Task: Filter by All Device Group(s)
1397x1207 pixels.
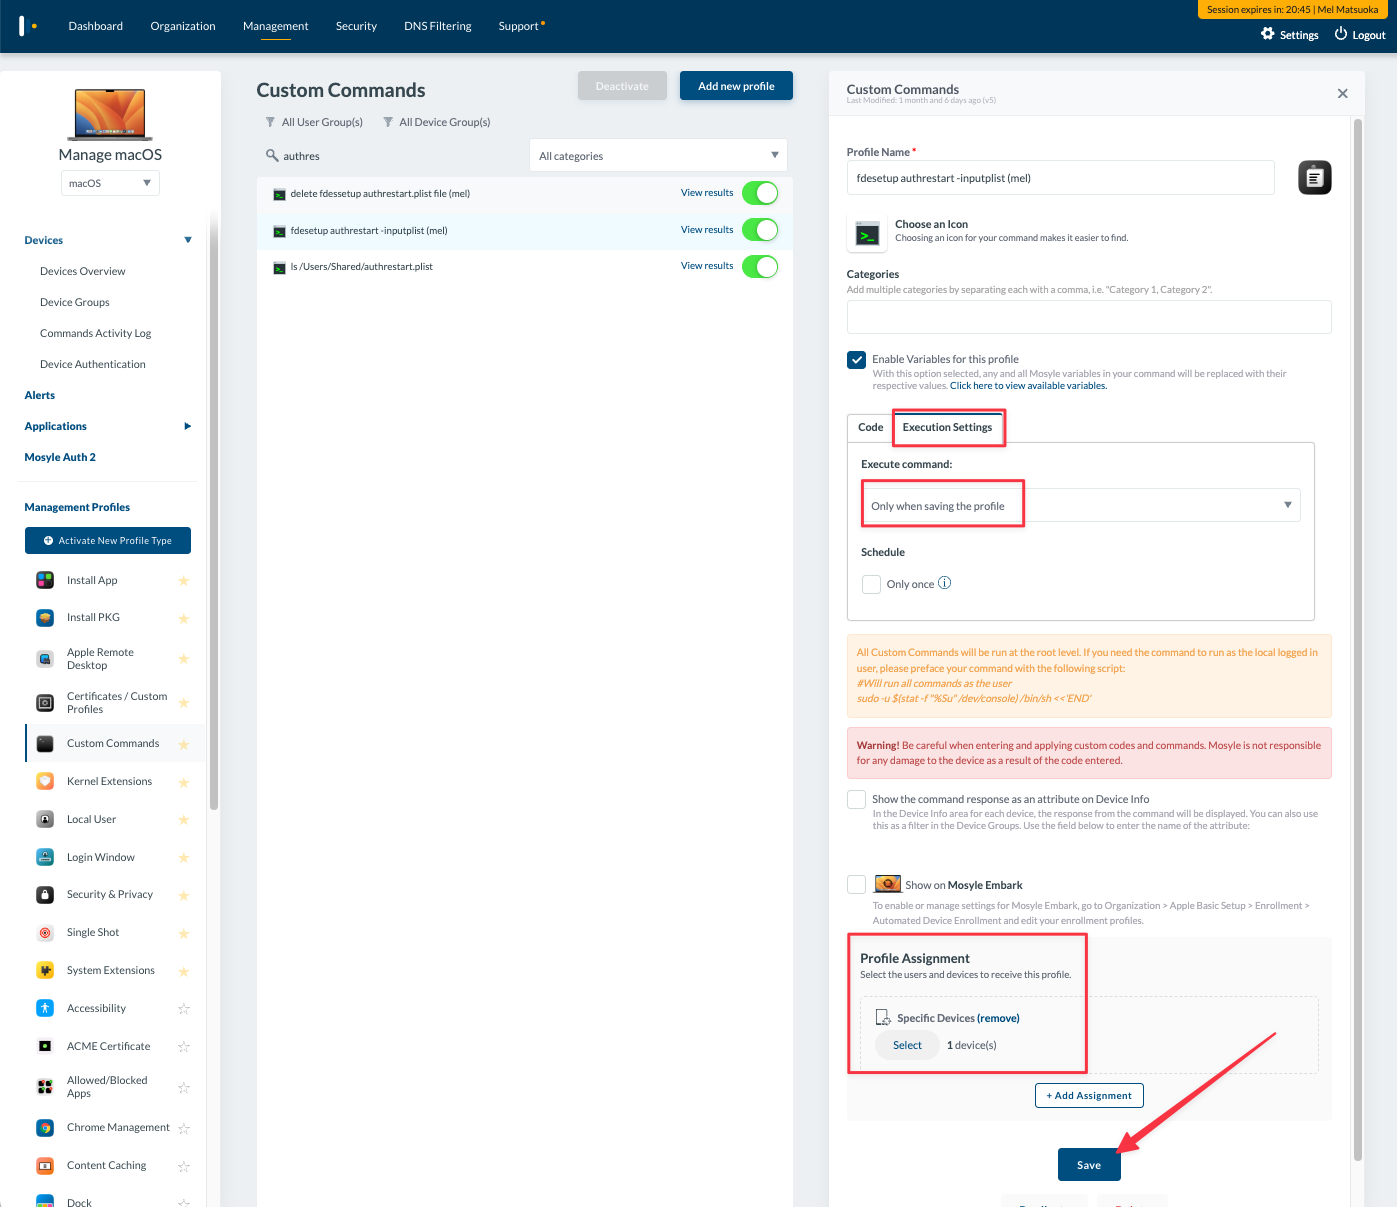Action: [437, 122]
